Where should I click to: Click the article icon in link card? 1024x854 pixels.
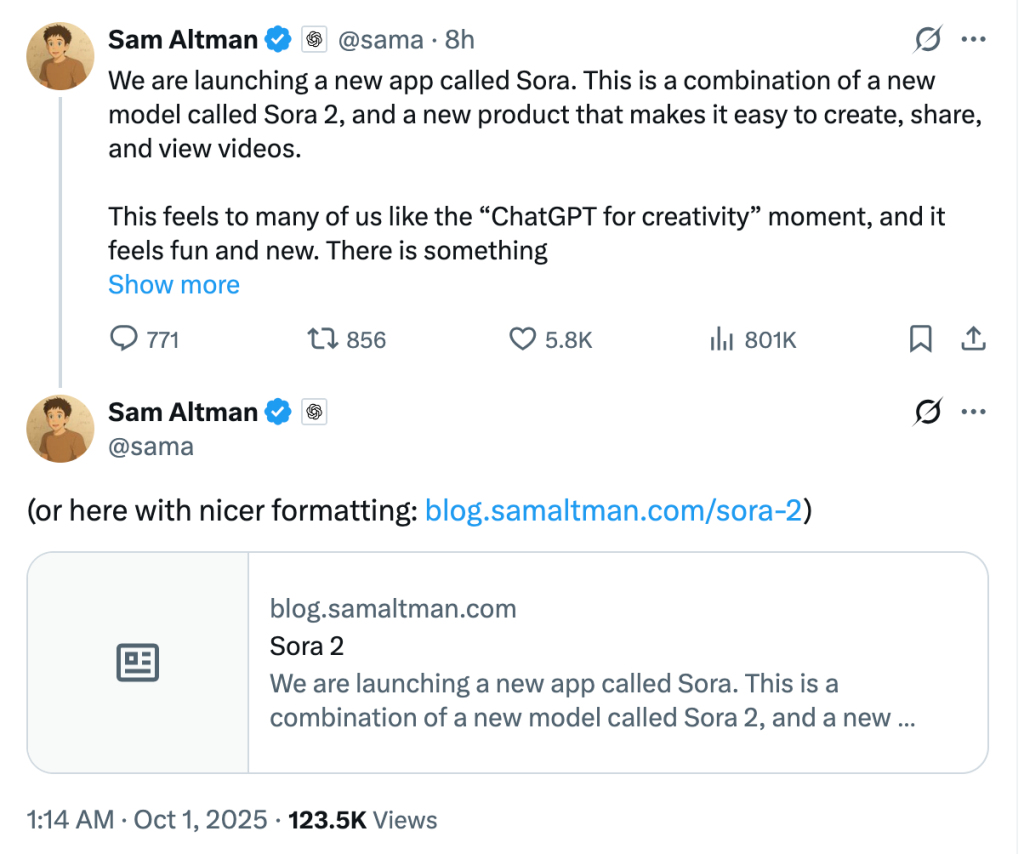(138, 662)
